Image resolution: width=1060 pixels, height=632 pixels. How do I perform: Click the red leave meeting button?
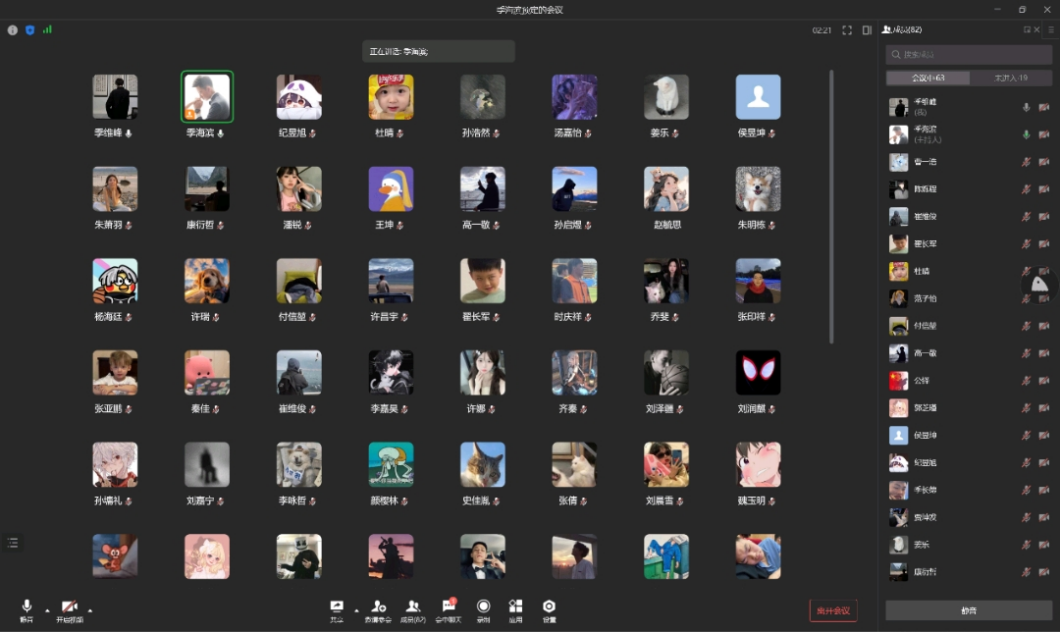pyautogui.click(x=833, y=610)
